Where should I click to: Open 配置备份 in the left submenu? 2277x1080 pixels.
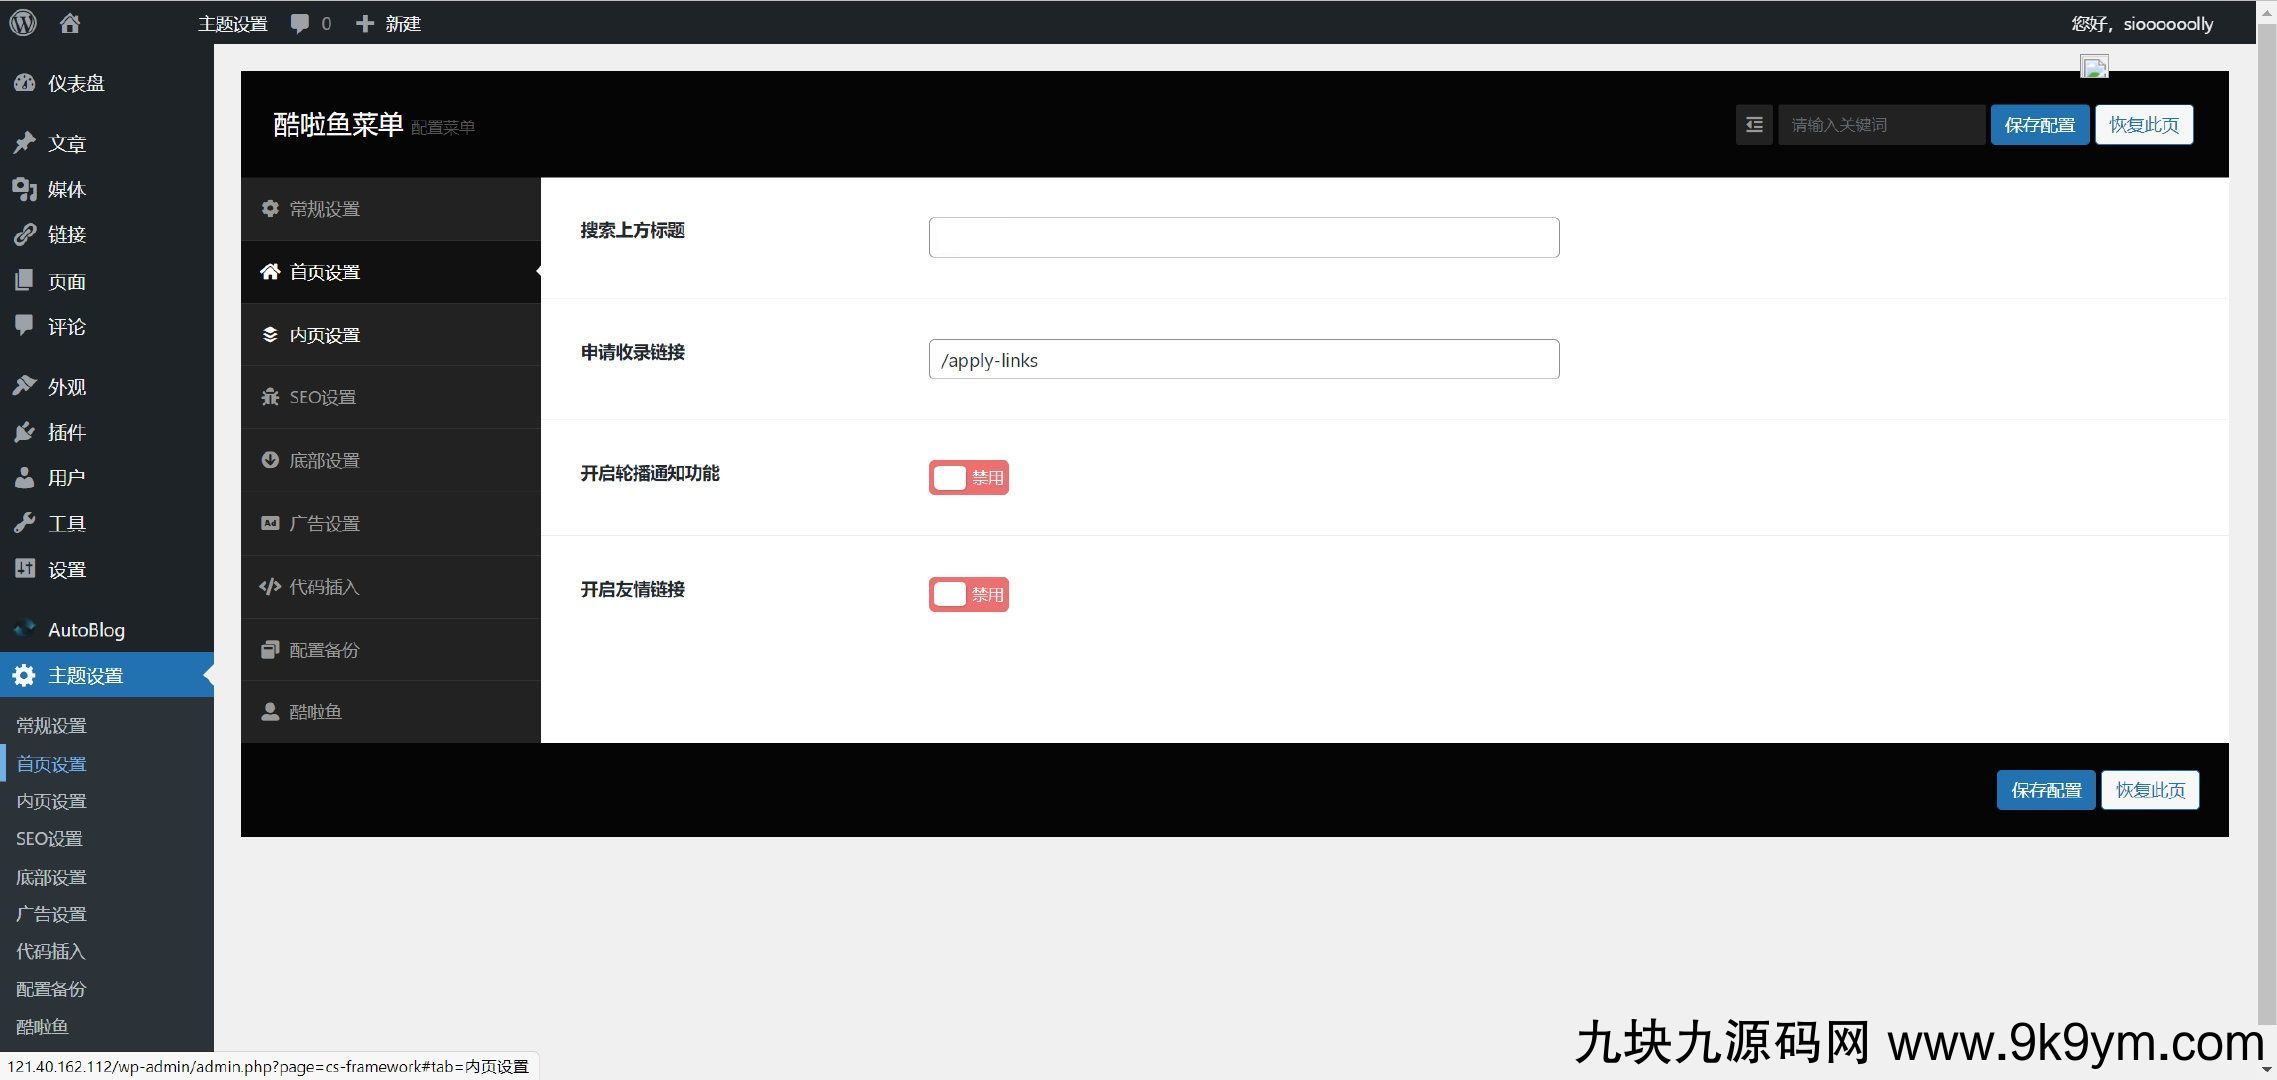pos(51,989)
